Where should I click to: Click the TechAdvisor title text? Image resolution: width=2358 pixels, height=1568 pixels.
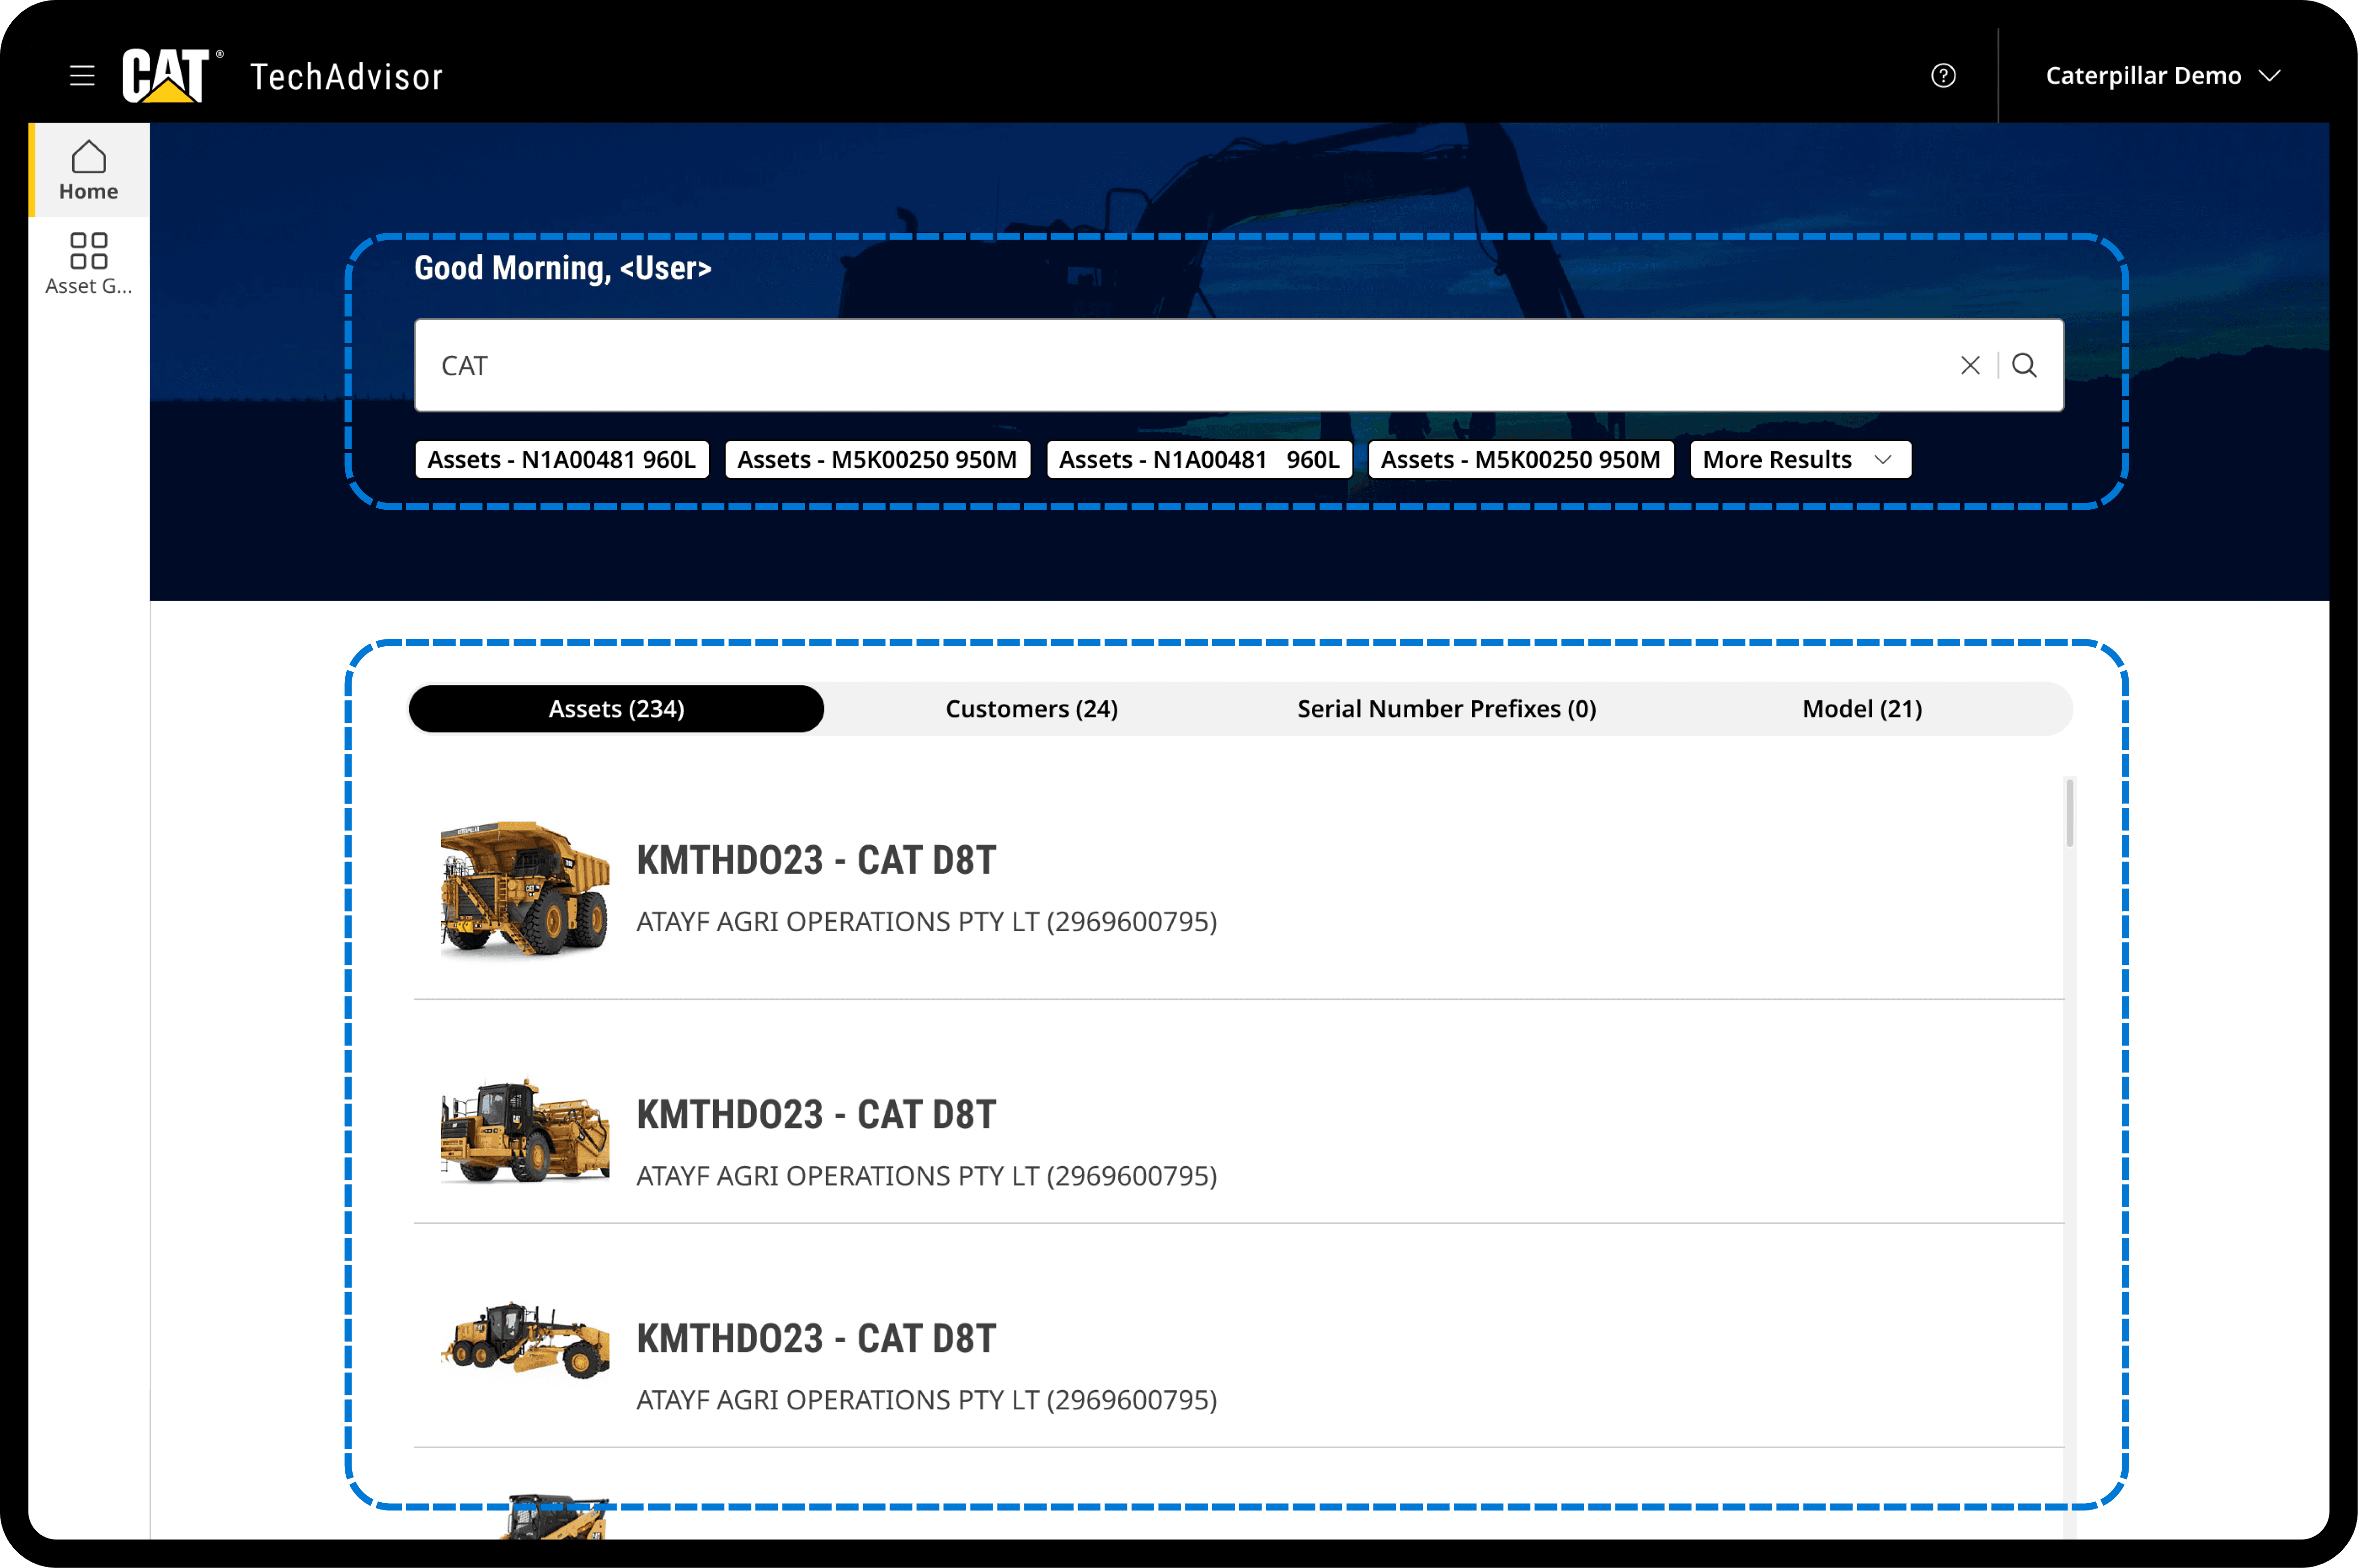click(x=346, y=77)
